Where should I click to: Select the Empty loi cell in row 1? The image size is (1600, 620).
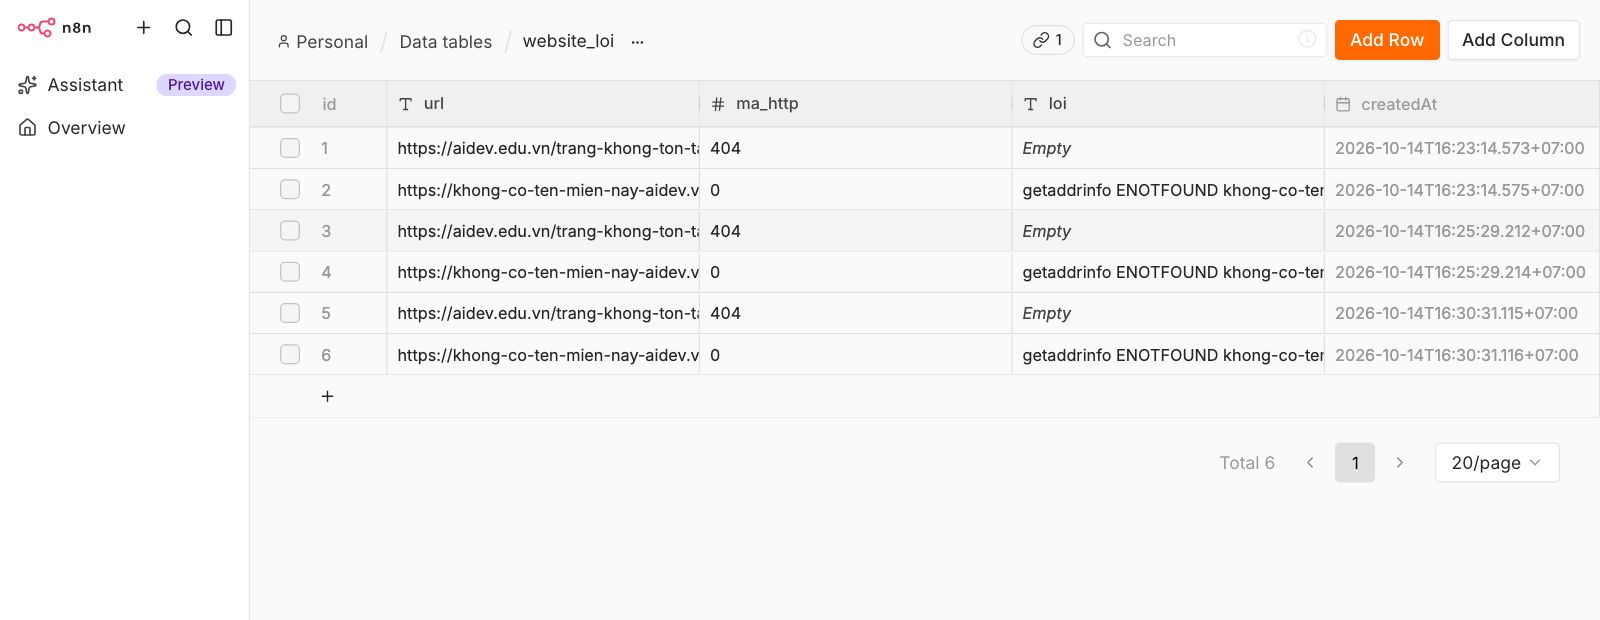coord(1168,148)
